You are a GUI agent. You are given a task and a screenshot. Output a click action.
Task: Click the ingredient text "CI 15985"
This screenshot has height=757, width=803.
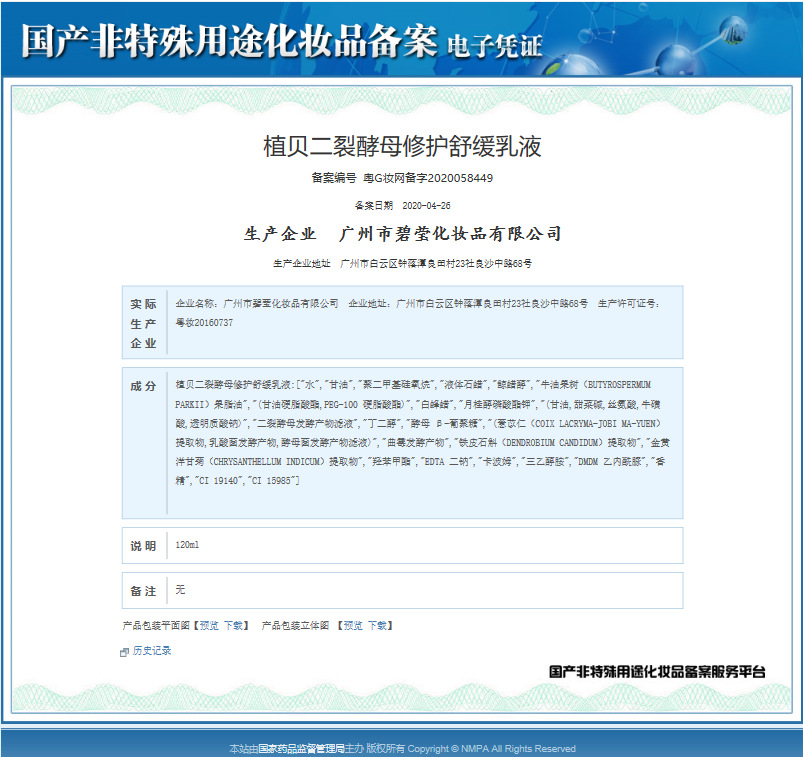(272, 481)
